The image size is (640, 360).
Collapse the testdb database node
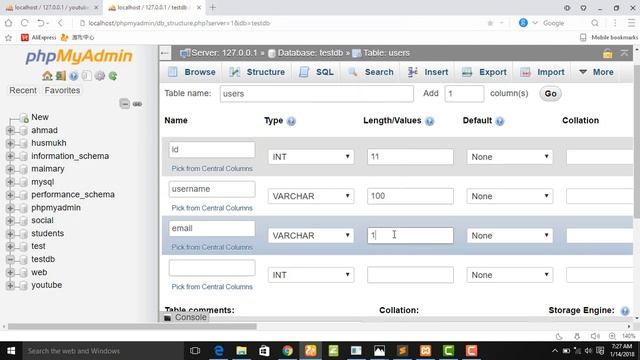[x=10, y=260]
